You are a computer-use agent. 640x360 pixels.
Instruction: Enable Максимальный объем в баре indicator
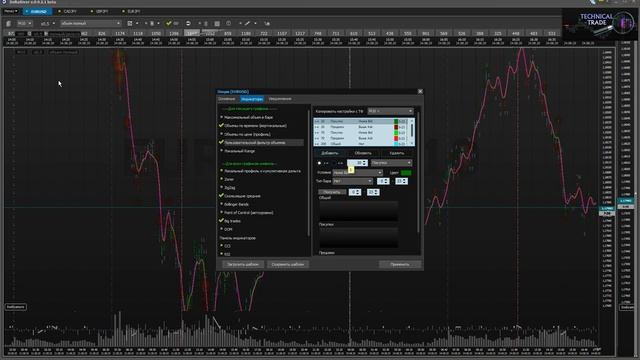(x=247, y=118)
